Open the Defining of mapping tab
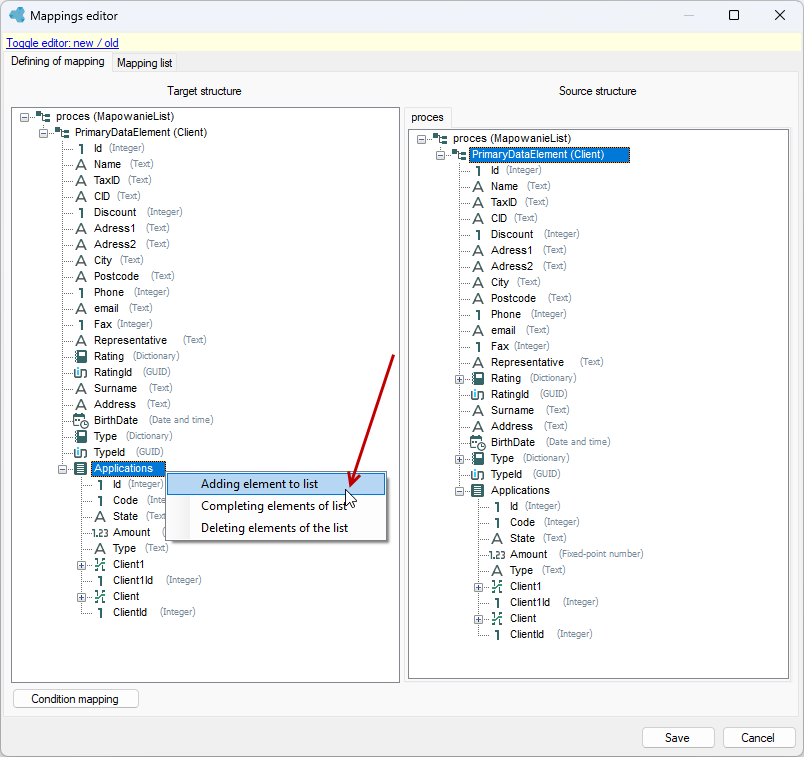 [x=58, y=62]
